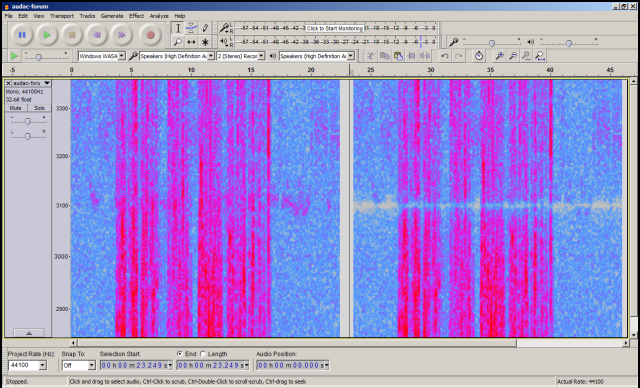Viewport: 640px width, 388px height.
Task: Click the Paste clipboard icon
Action: pos(398,56)
